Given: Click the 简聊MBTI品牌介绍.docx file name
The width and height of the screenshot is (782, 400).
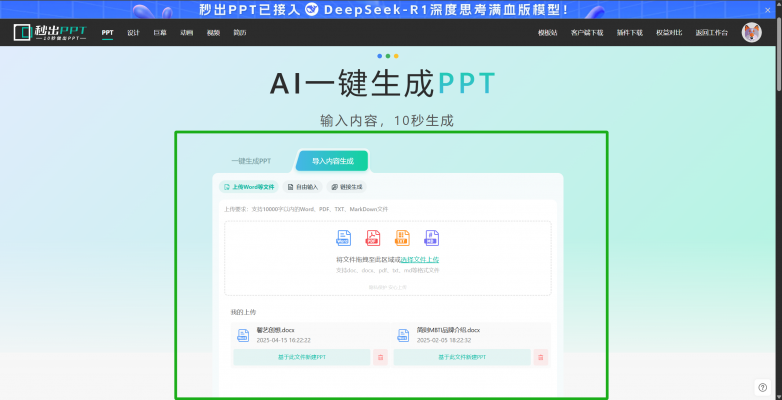Looking at the screenshot, I should coord(448,330).
